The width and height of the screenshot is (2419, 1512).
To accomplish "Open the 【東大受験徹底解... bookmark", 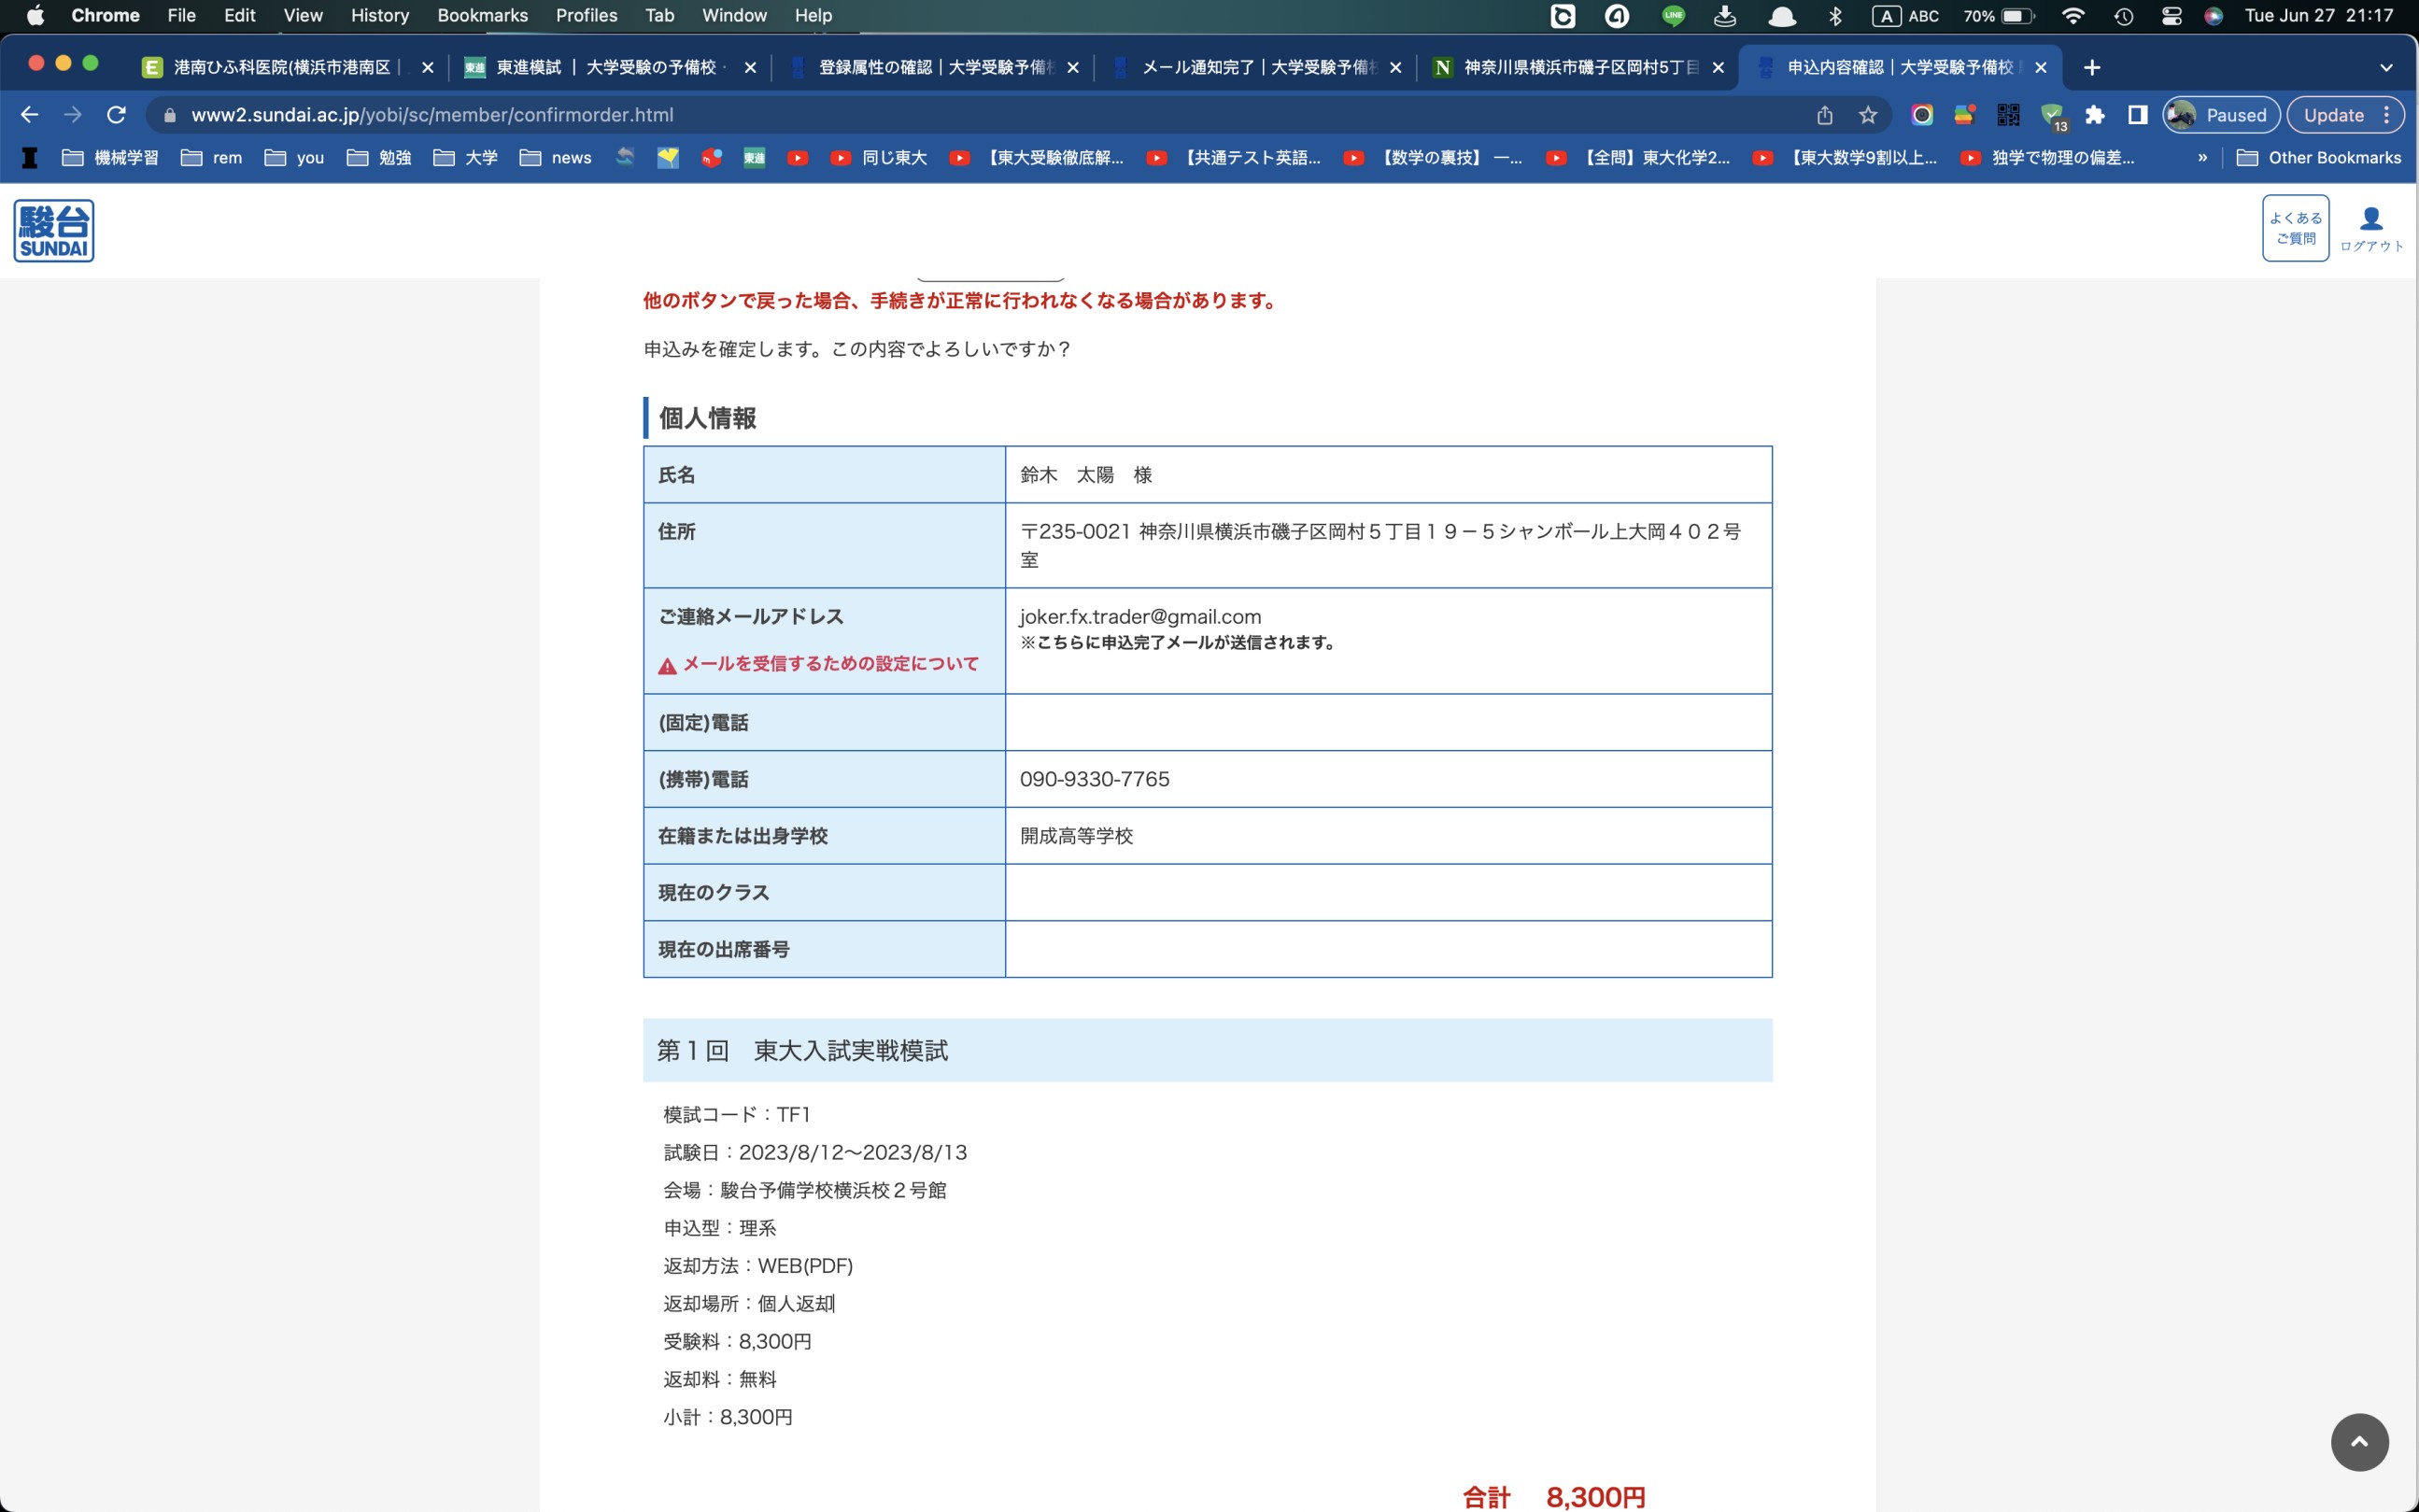I will click(1037, 157).
